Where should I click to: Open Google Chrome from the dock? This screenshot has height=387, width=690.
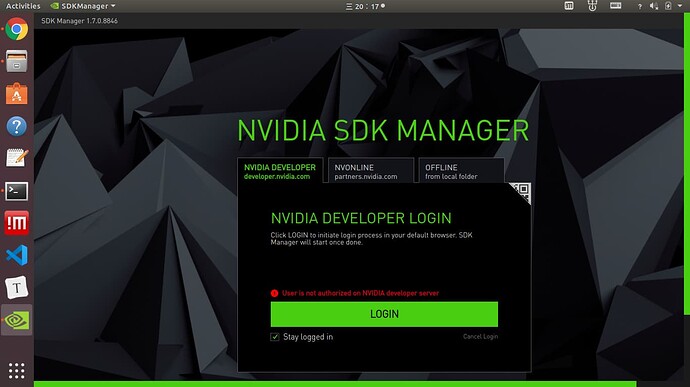17,29
